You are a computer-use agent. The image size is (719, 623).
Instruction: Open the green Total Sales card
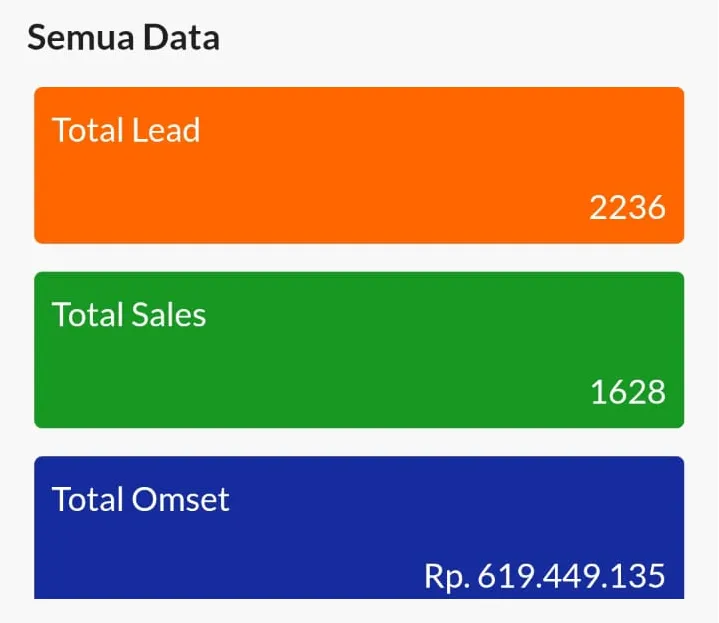pyautogui.click(x=359, y=350)
